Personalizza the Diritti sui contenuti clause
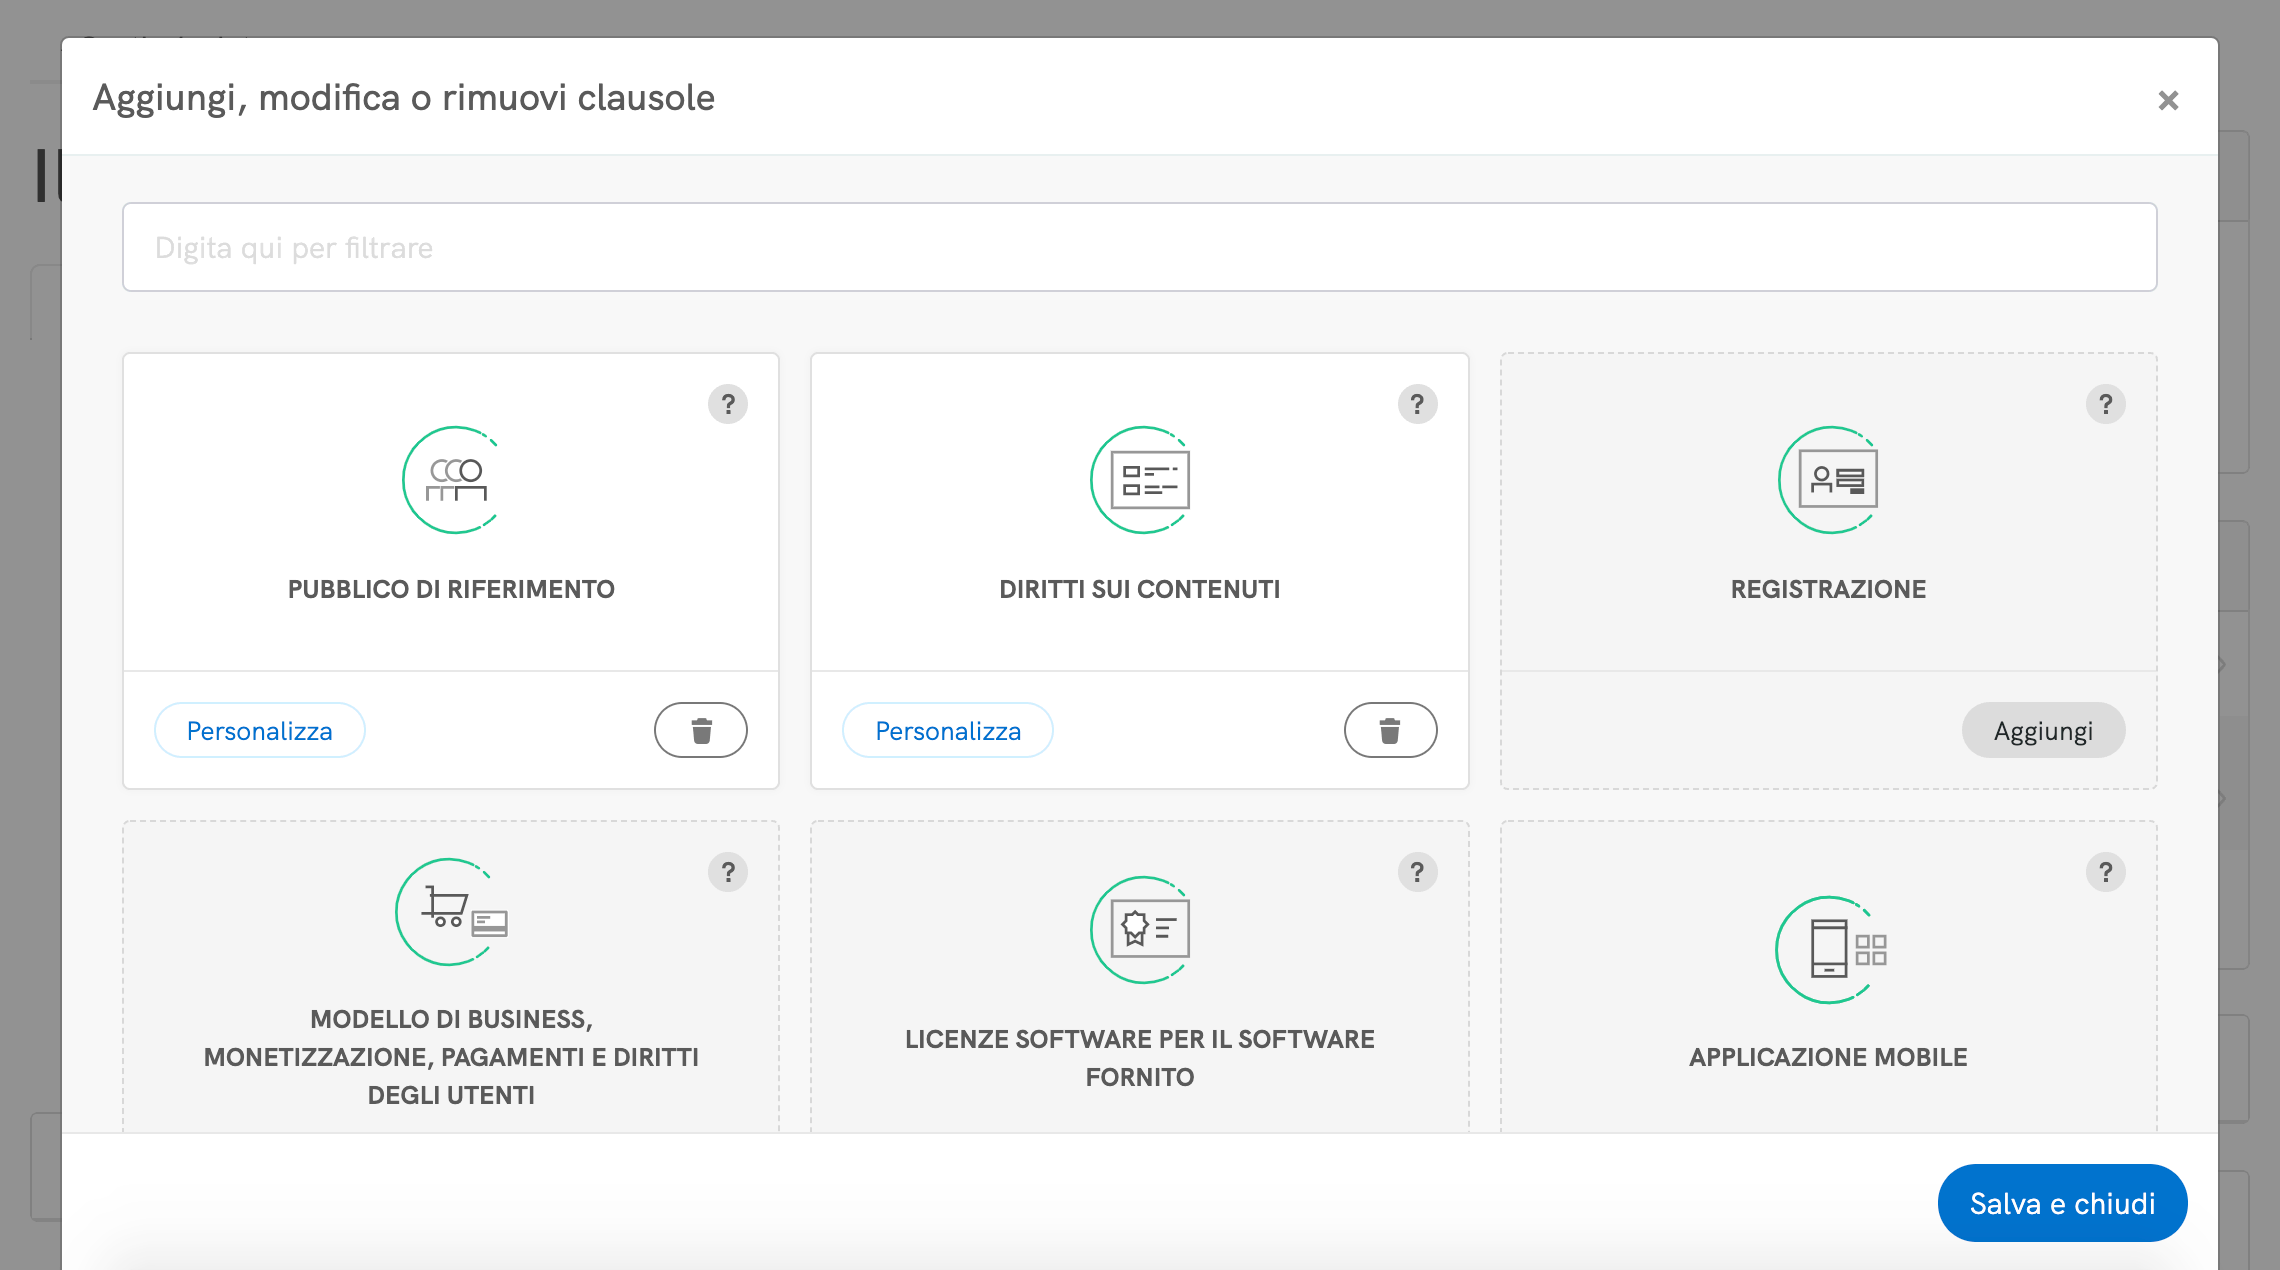The image size is (2280, 1270). (948, 730)
